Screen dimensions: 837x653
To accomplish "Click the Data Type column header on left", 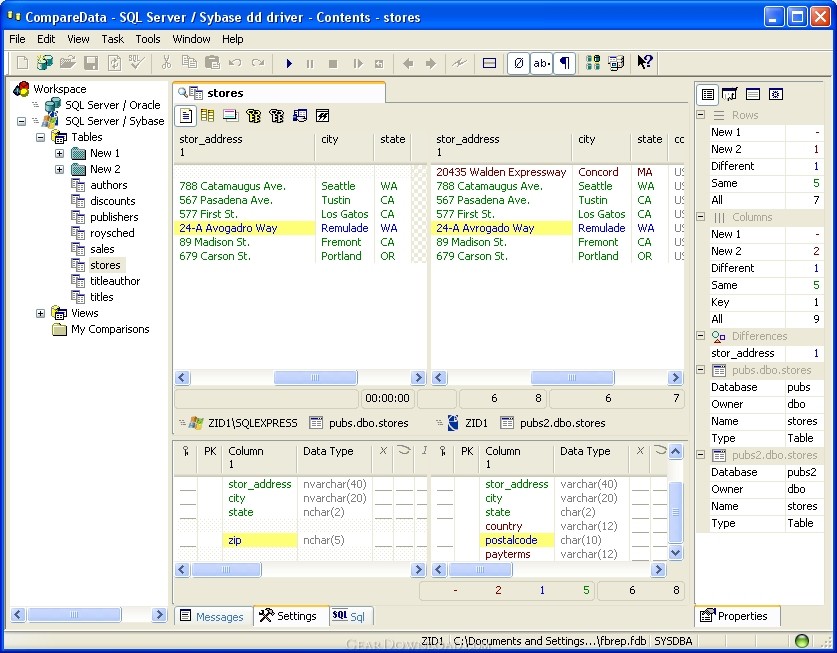I will click(x=328, y=451).
